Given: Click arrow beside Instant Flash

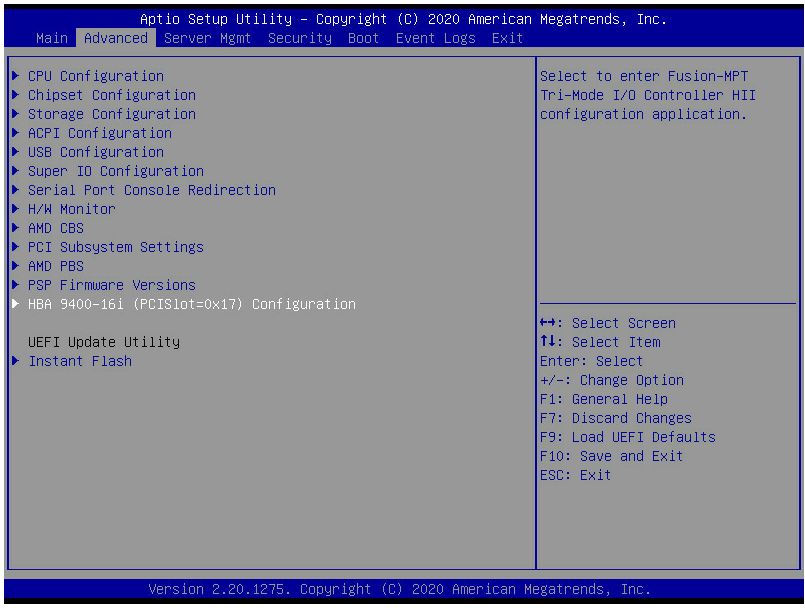Looking at the screenshot, I should [x=16, y=361].
